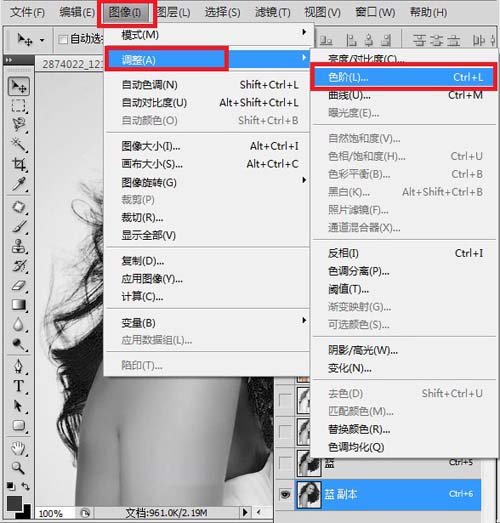Select the Rectangular Marquee tool

tap(18, 105)
